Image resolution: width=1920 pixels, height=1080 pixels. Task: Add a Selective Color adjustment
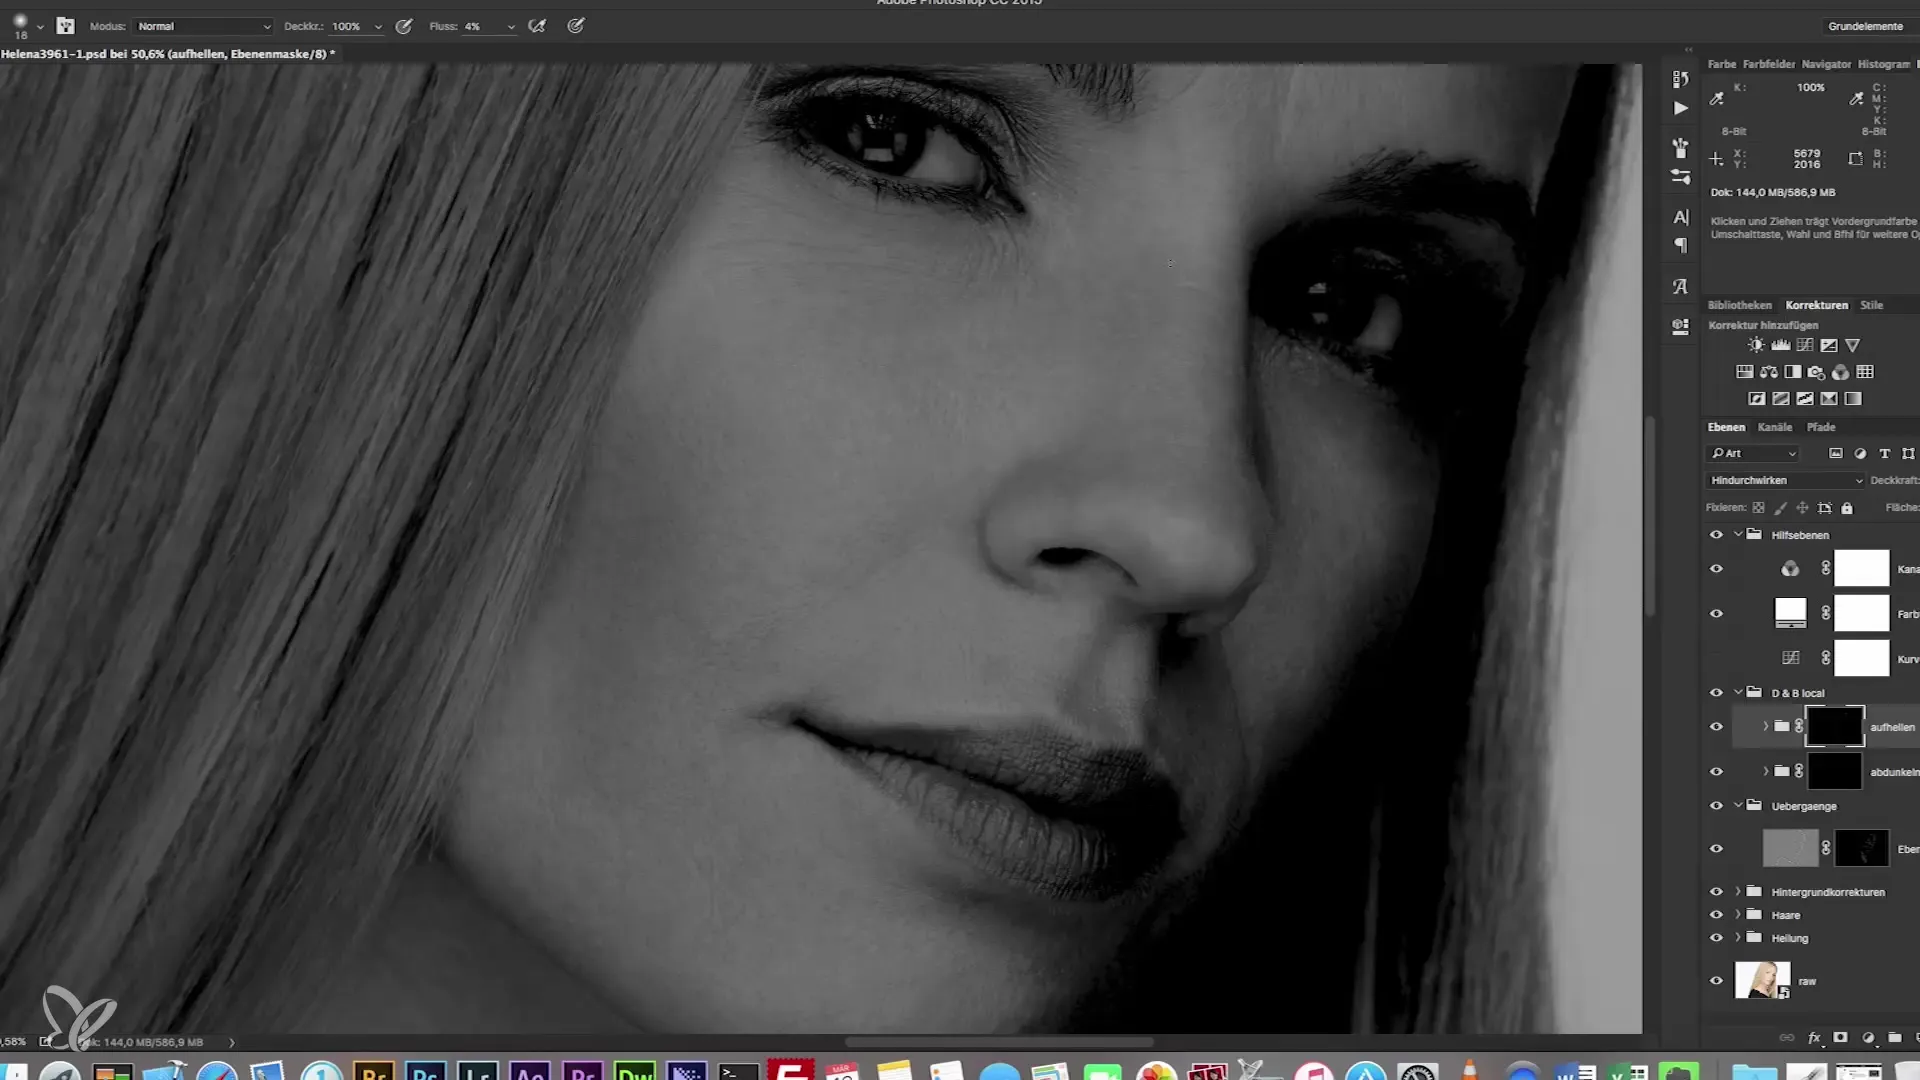click(1829, 399)
